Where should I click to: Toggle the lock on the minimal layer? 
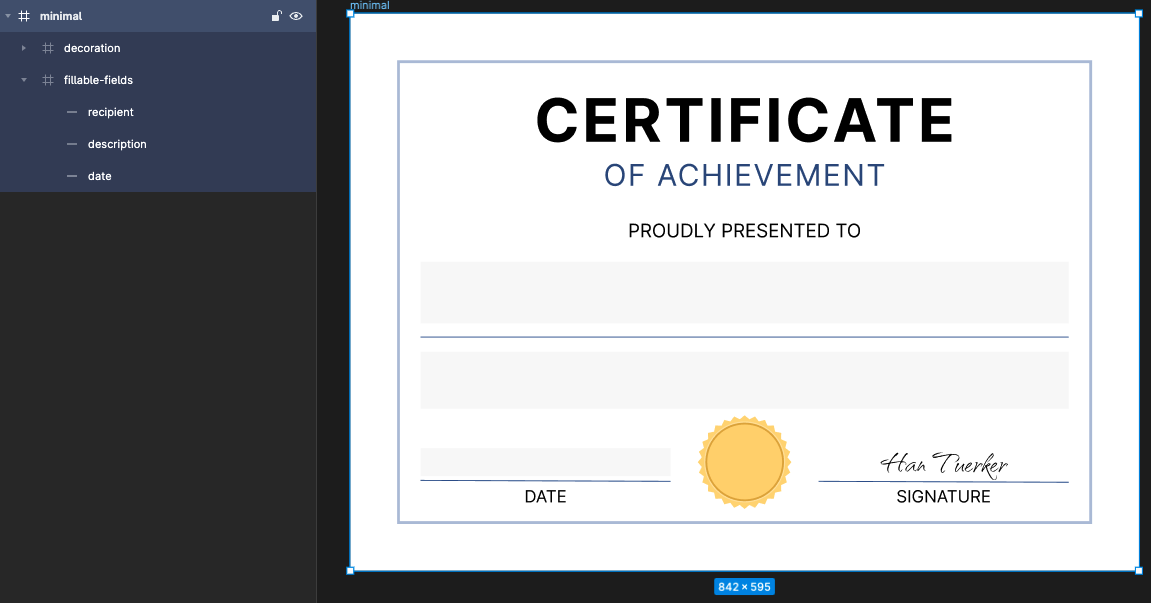[x=277, y=16]
